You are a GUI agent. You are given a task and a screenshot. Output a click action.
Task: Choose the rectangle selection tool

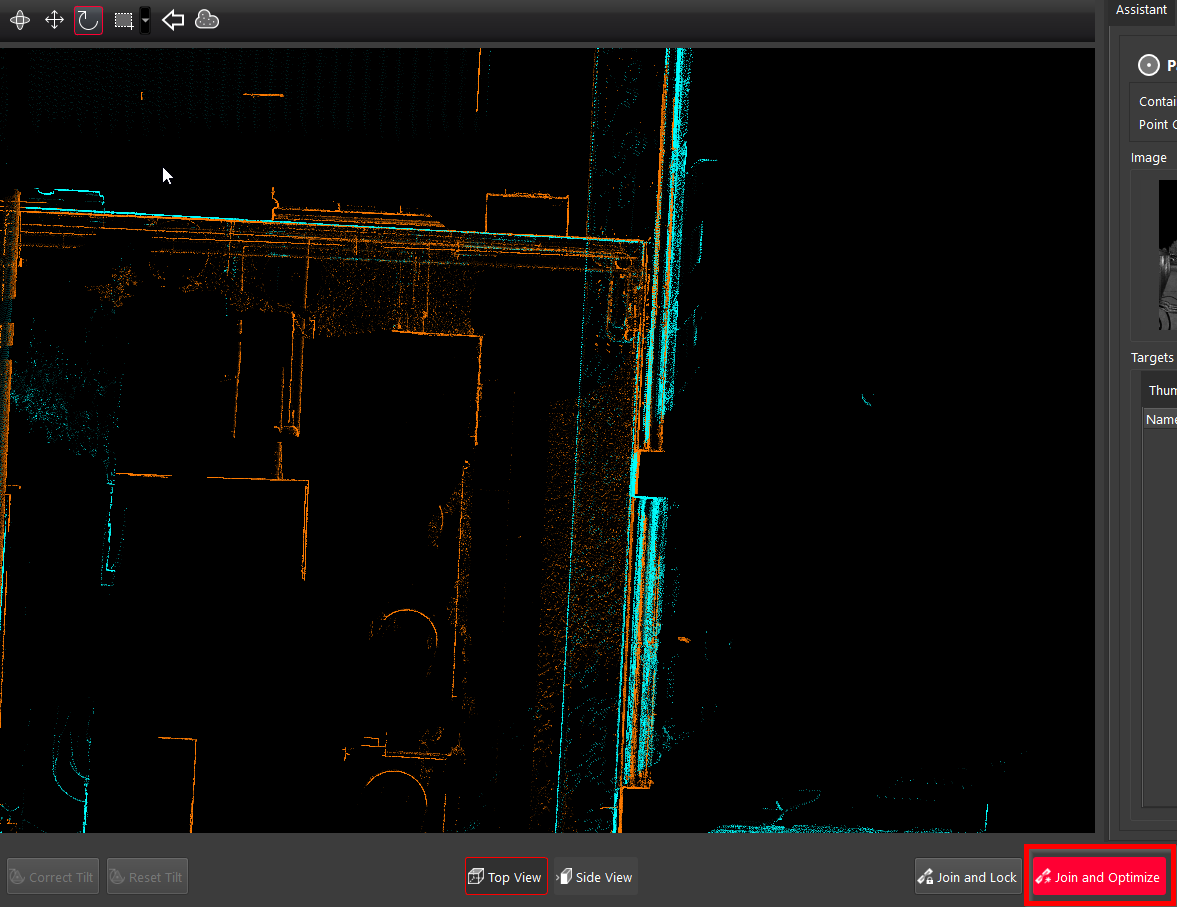tap(124, 20)
